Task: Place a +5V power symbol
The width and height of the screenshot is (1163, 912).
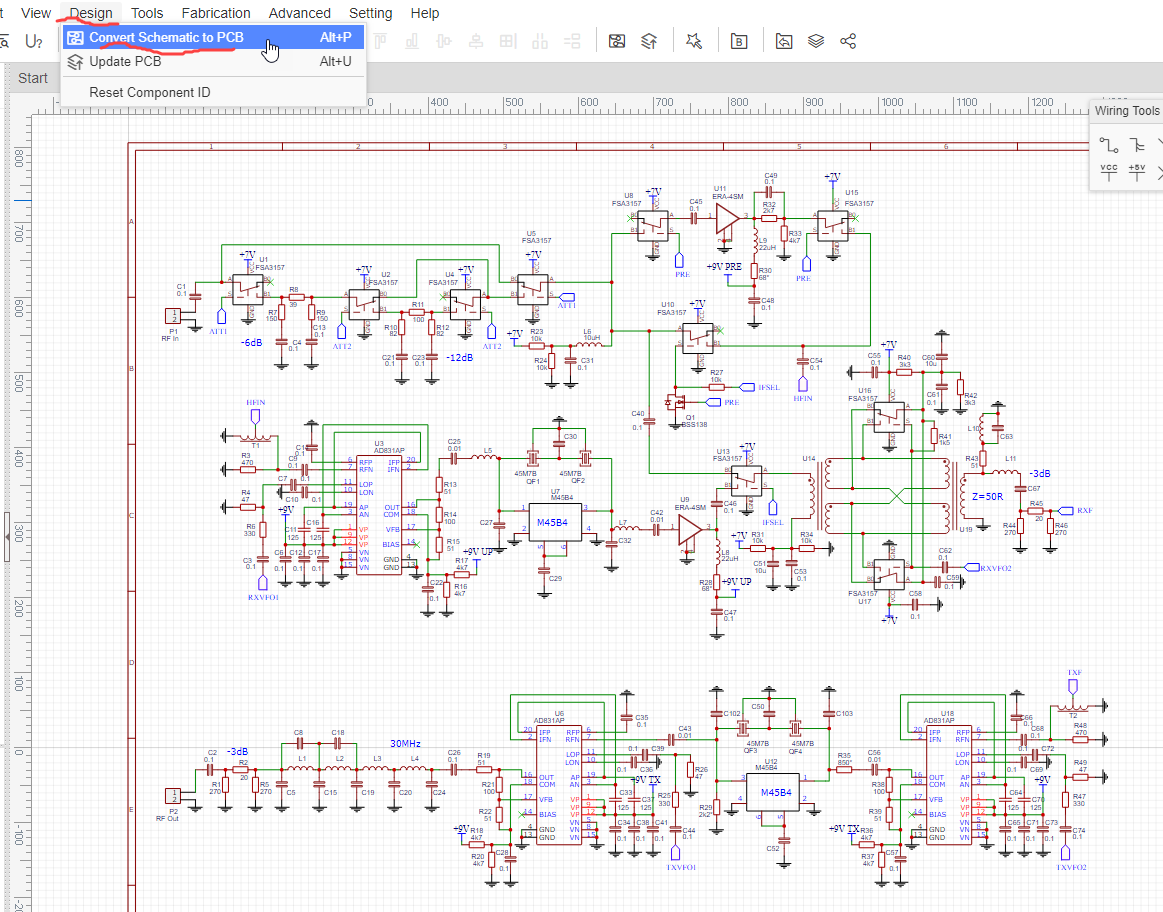Action: click(1137, 172)
